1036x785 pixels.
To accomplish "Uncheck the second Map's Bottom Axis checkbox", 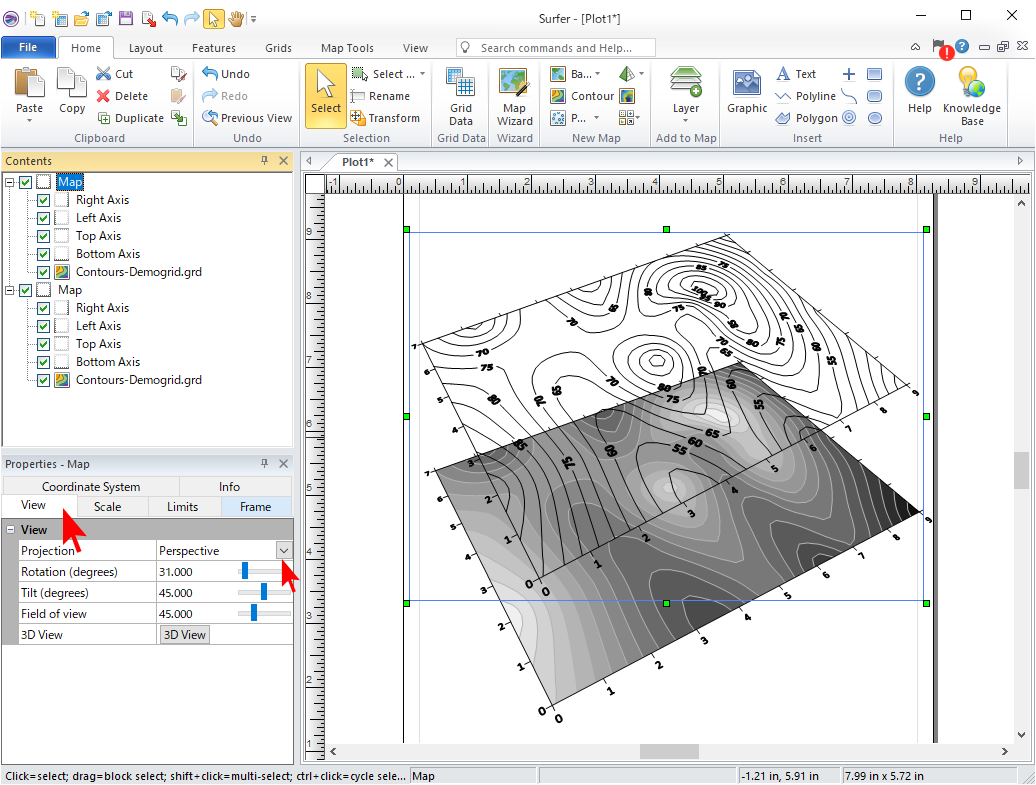I will coord(44,362).
